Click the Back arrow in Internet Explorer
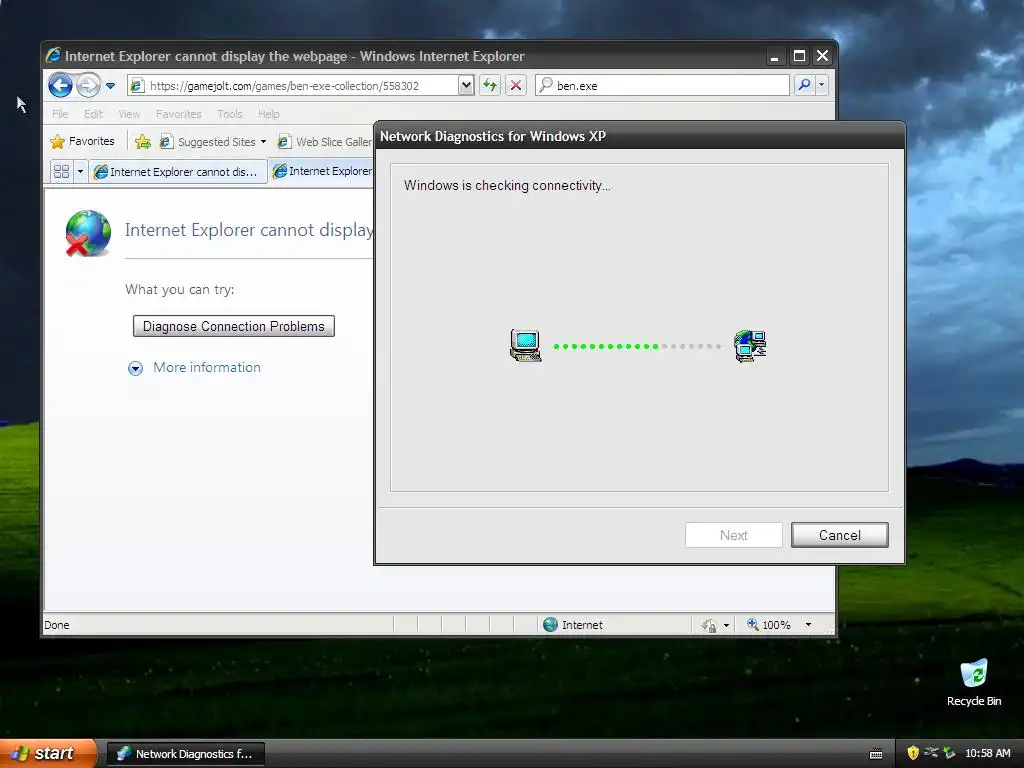The height and width of the screenshot is (768, 1024). [60, 86]
